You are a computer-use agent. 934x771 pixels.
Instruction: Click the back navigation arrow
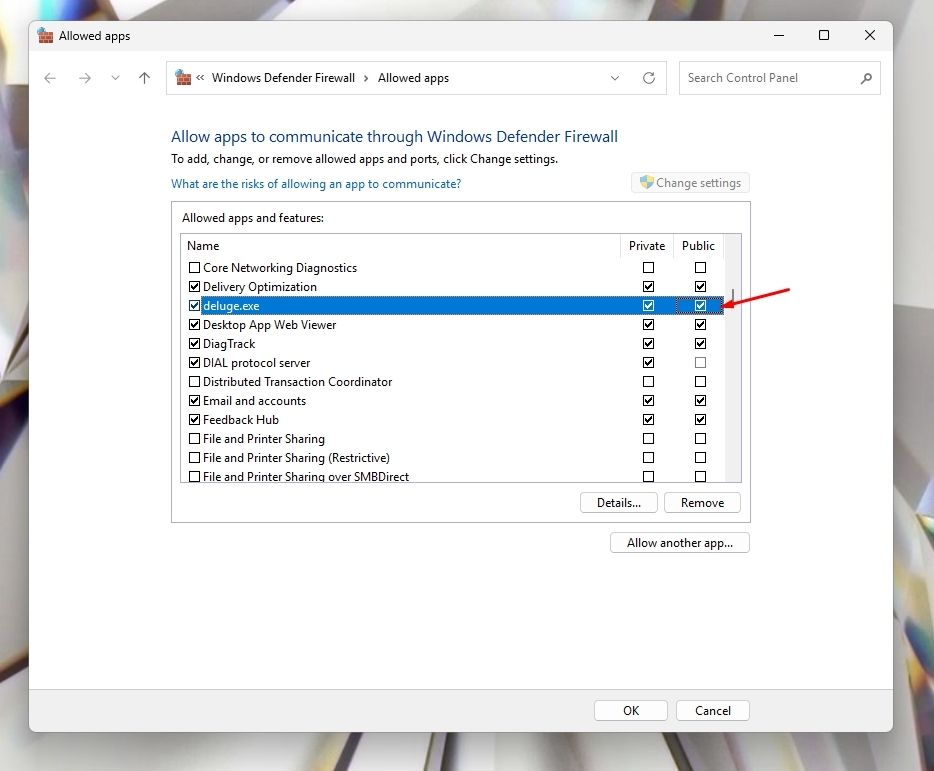pos(50,78)
